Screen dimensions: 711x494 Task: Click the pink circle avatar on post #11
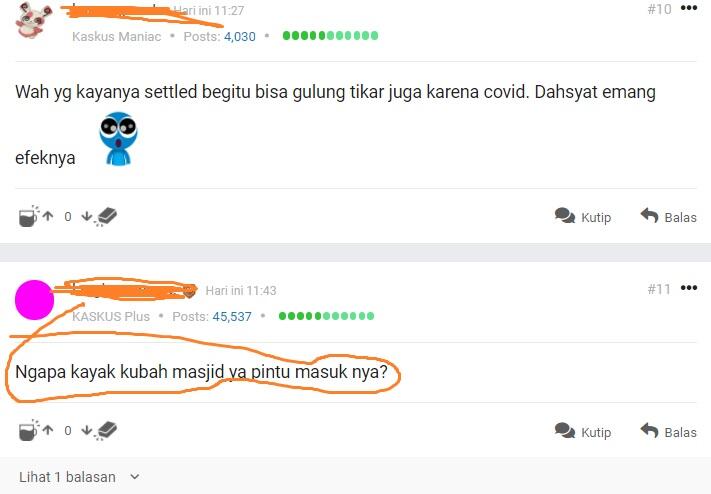click(x=34, y=300)
